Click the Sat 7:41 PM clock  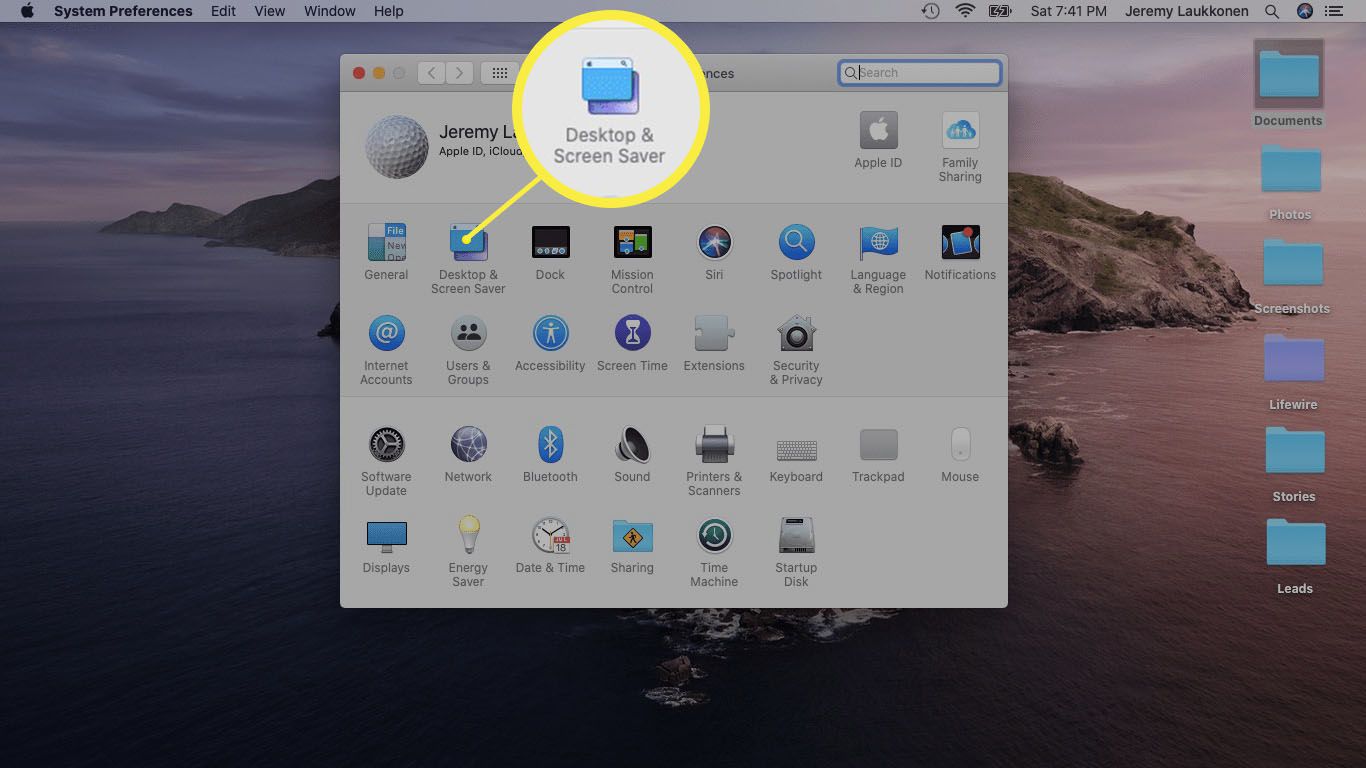(1068, 11)
